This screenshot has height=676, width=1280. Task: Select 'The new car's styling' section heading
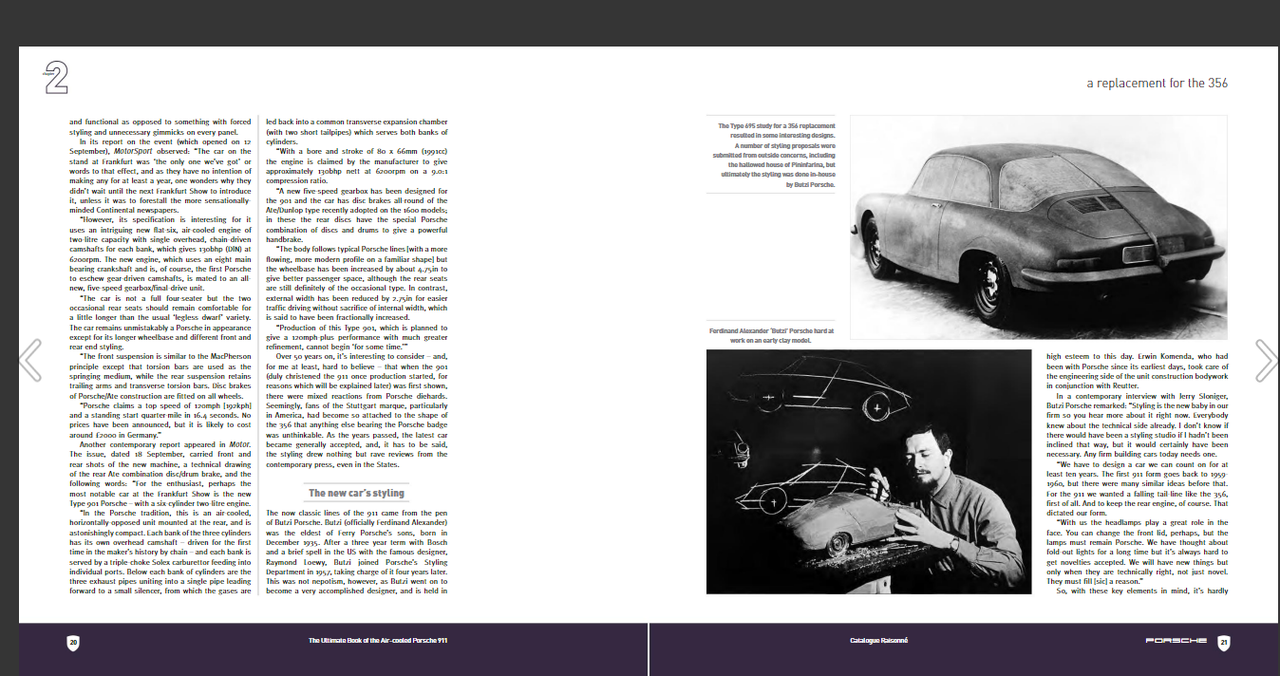(355, 492)
